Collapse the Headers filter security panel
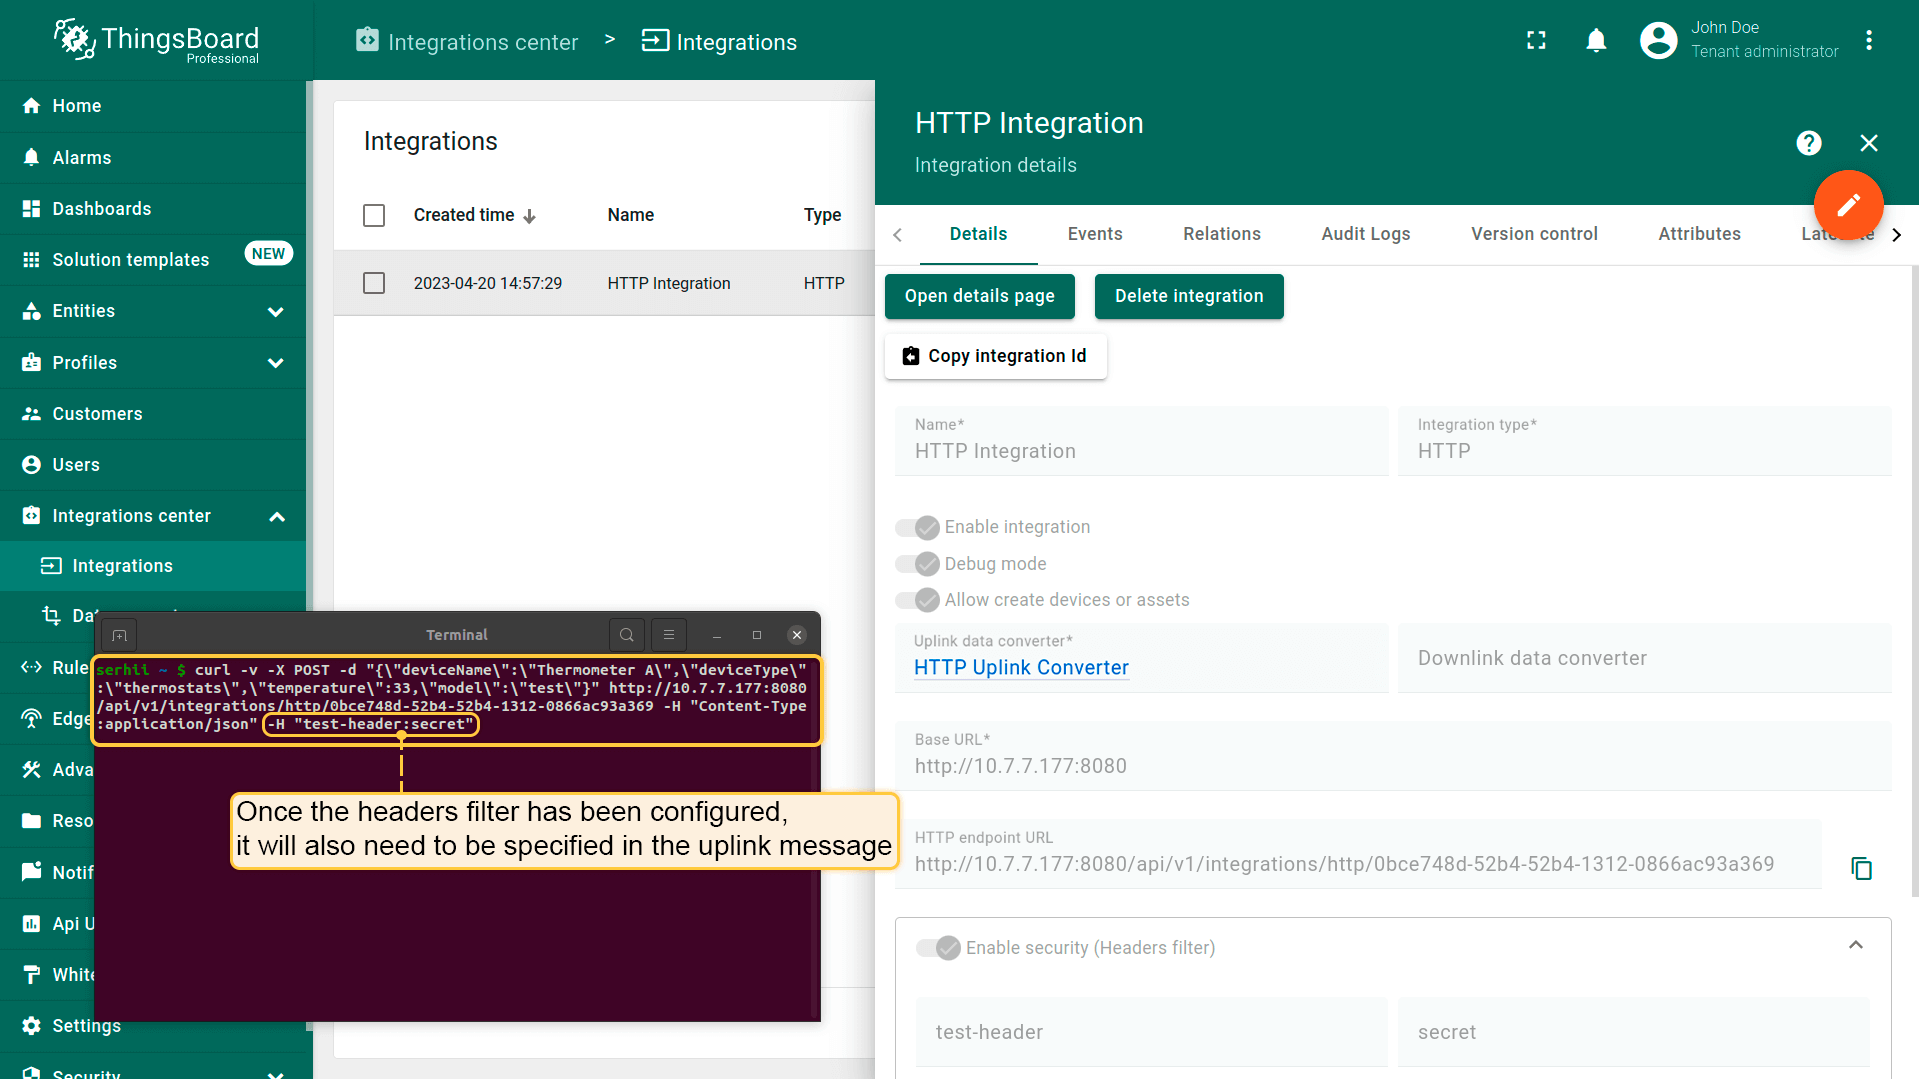This screenshot has width=1919, height=1079. 1855,945
